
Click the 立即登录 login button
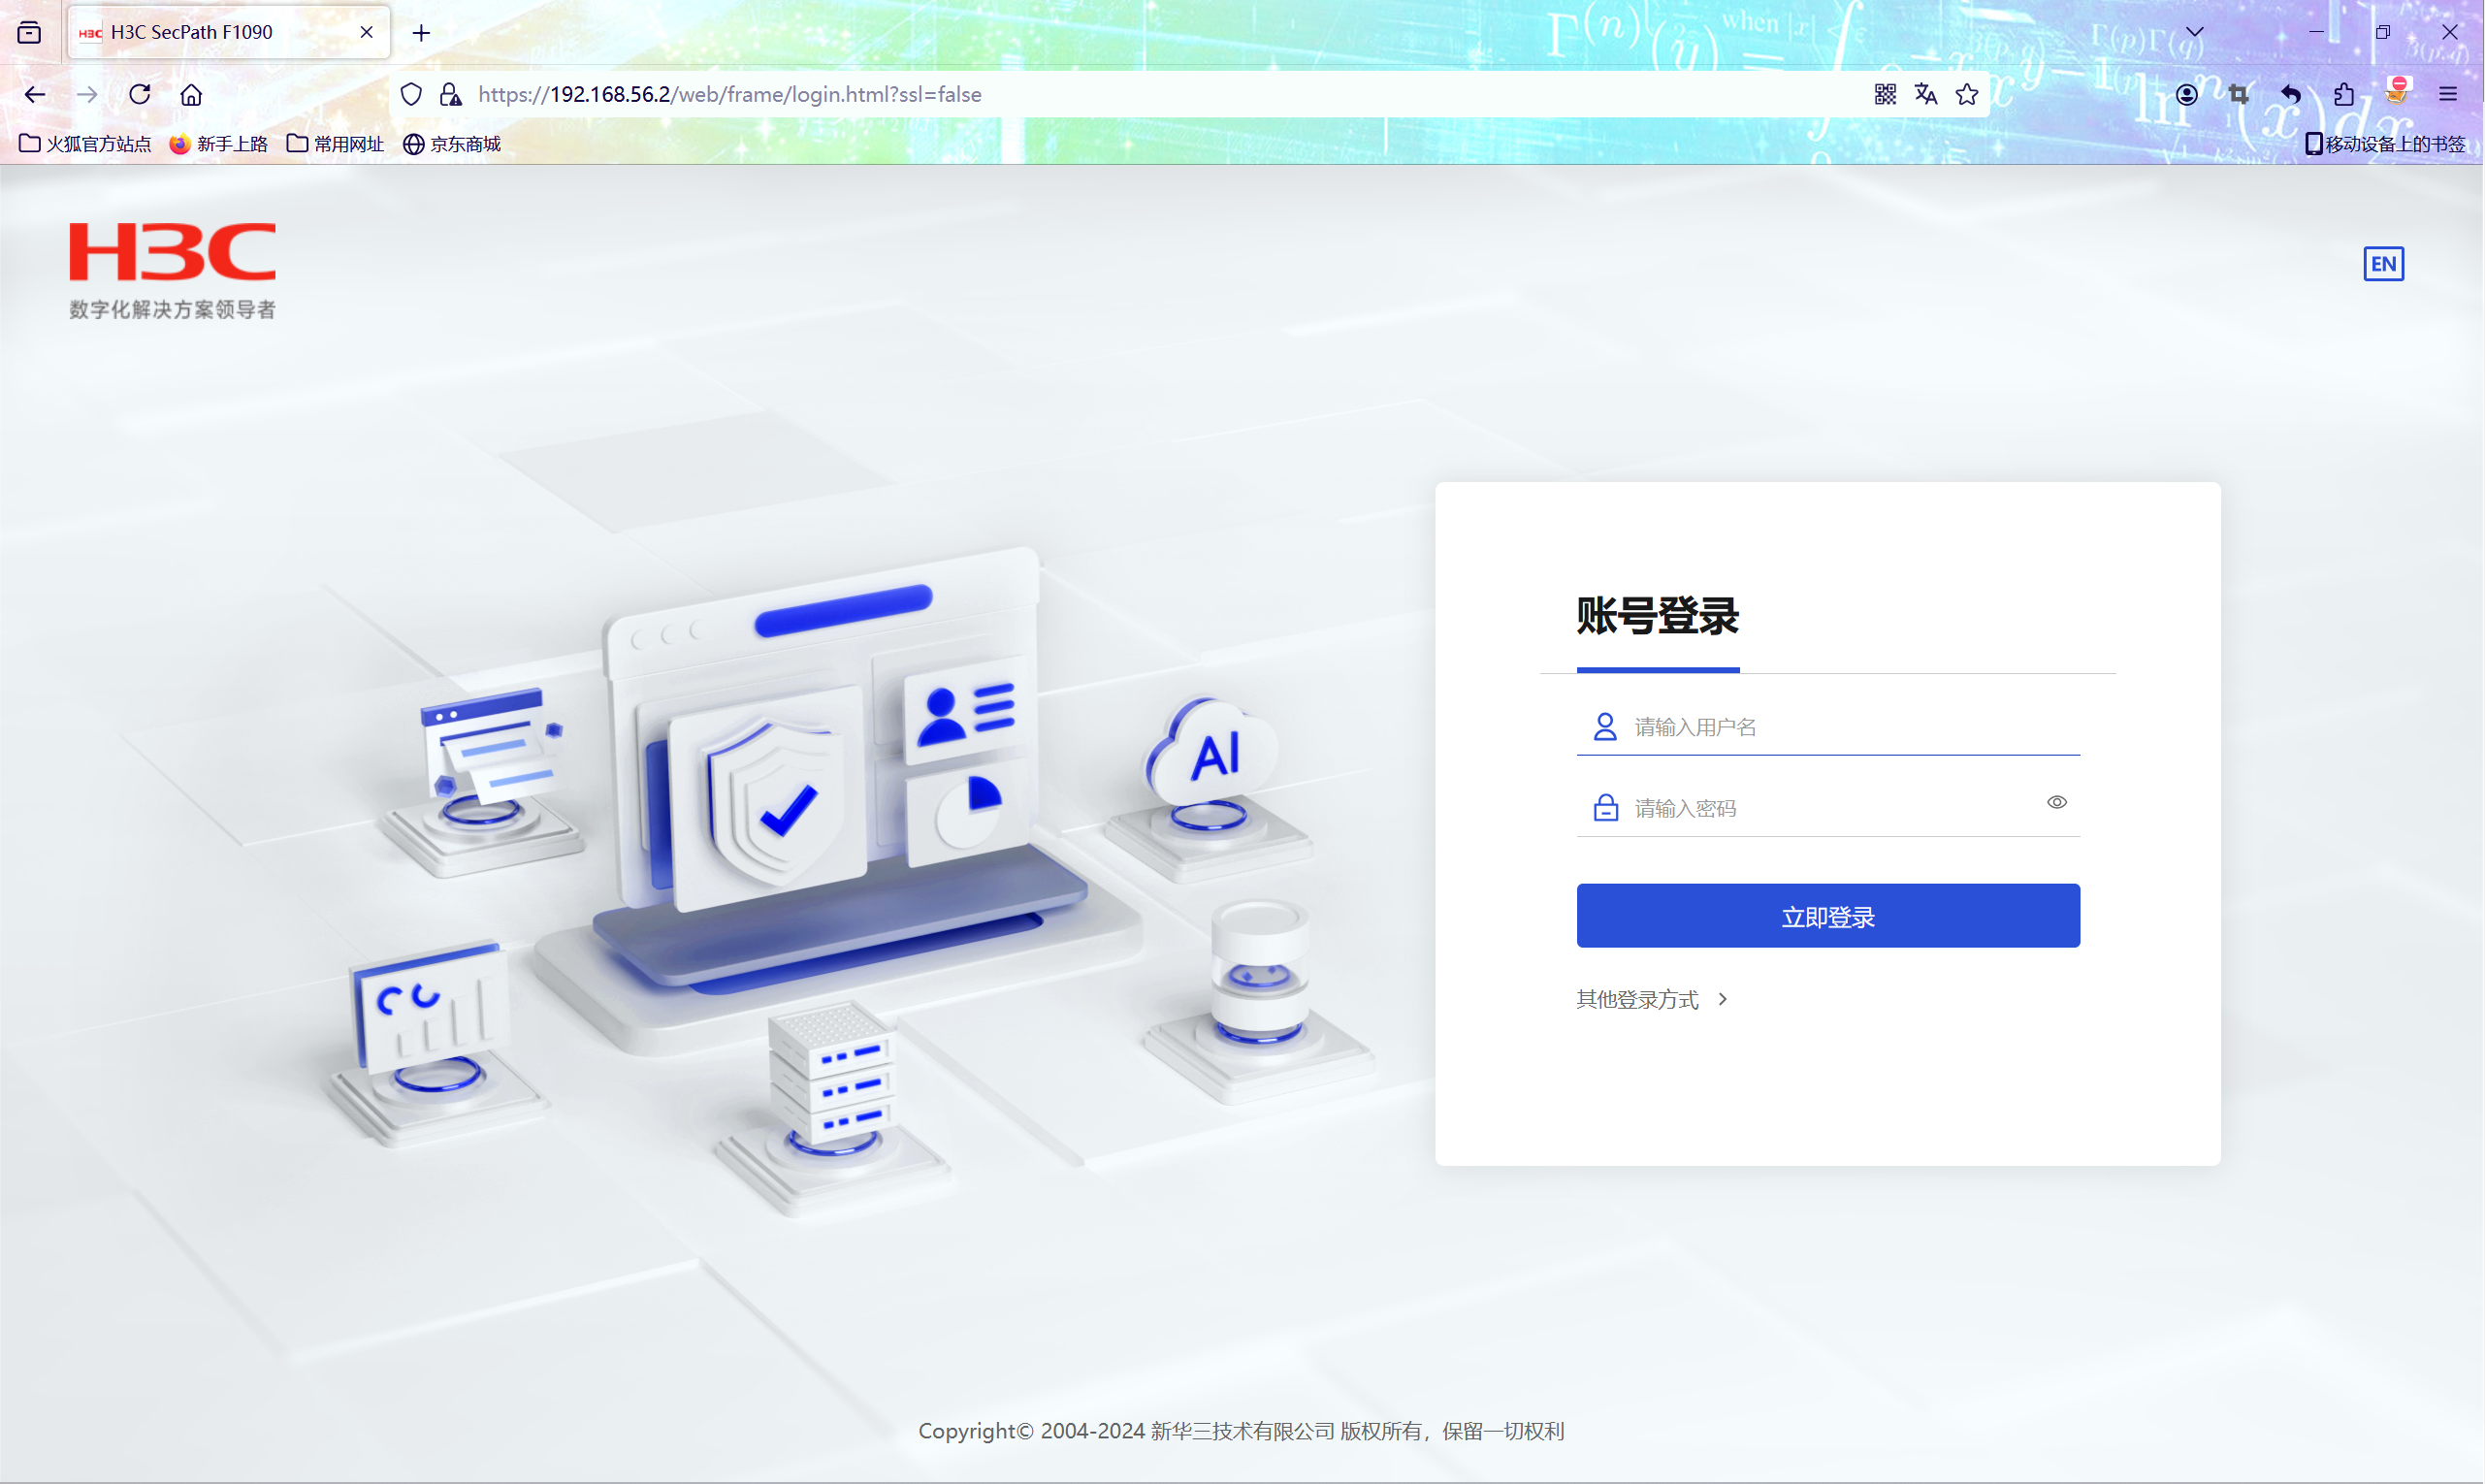pyautogui.click(x=1827, y=916)
